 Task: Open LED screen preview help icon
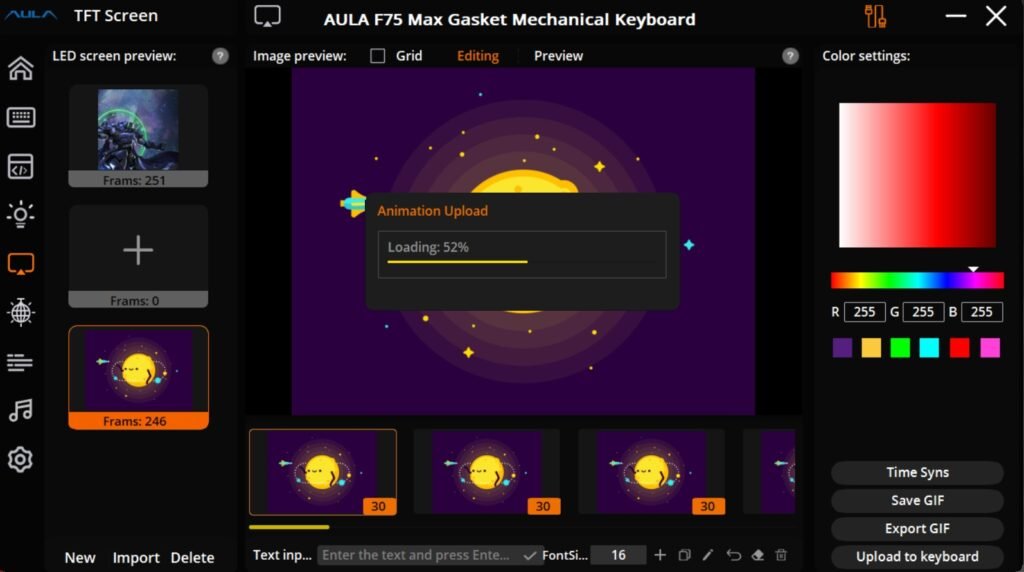(x=220, y=56)
